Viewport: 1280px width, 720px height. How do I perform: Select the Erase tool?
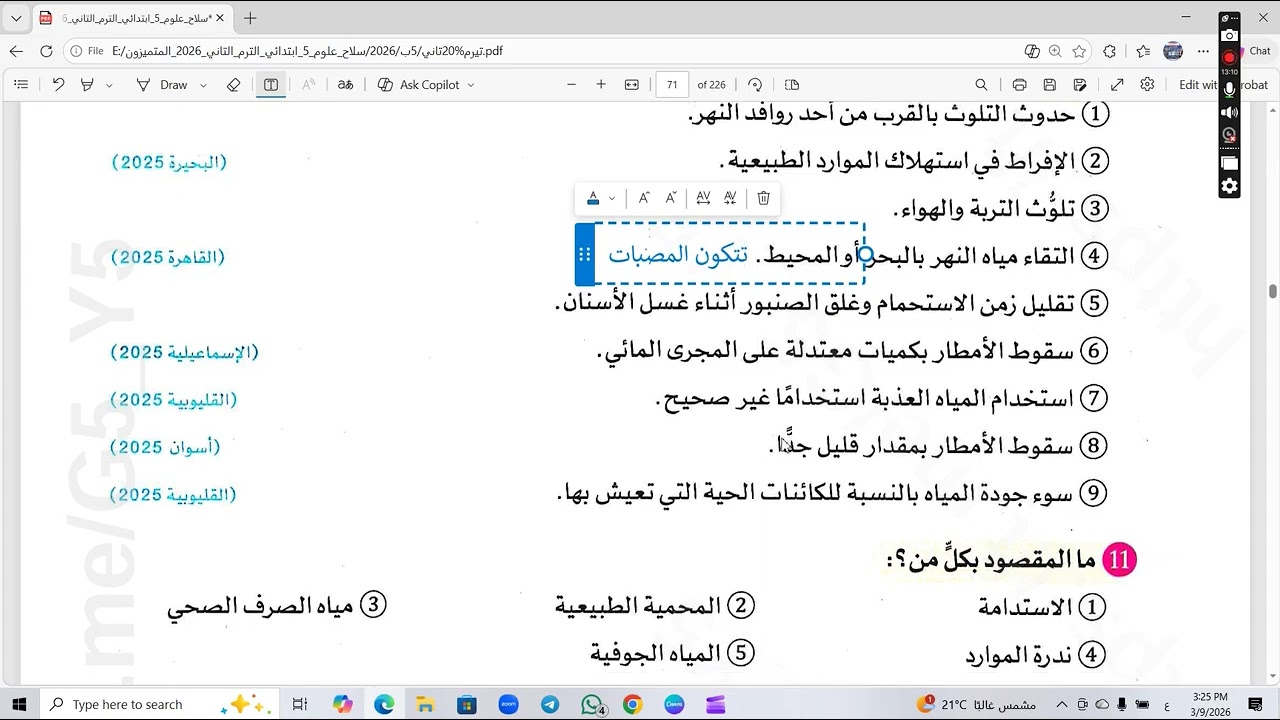tap(234, 85)
